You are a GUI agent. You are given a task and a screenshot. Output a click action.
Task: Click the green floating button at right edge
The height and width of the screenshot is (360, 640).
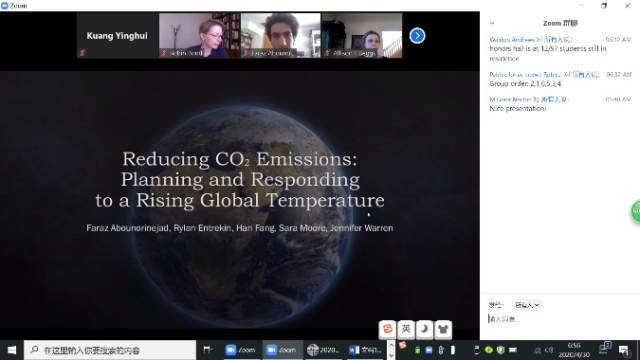[636, 211]
